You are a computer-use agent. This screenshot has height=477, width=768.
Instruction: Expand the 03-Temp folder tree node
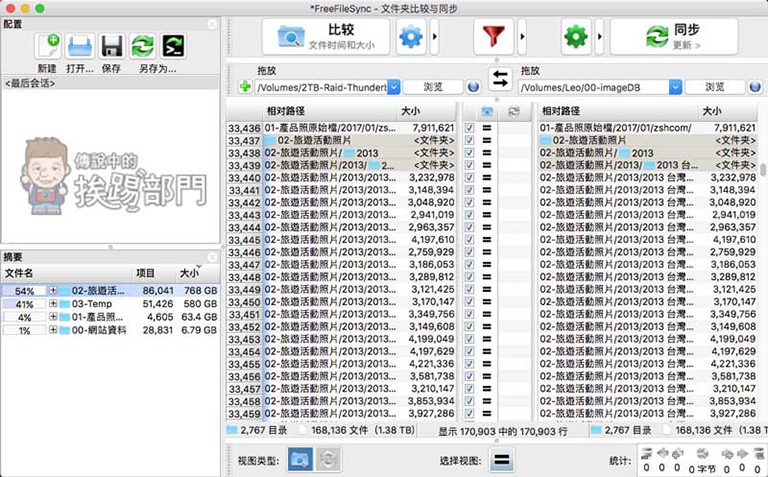(x=53, y=304)
